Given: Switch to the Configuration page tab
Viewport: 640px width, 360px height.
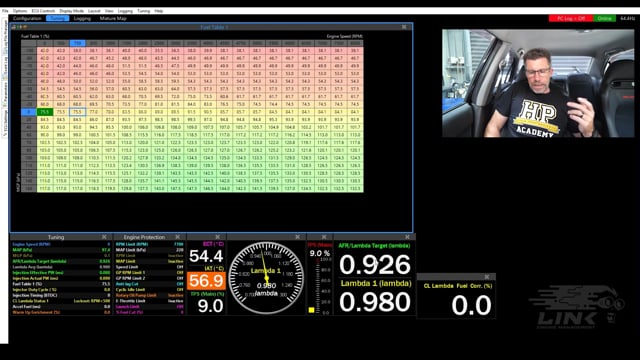Looking at the screenshot, I should tap(27, 18).
